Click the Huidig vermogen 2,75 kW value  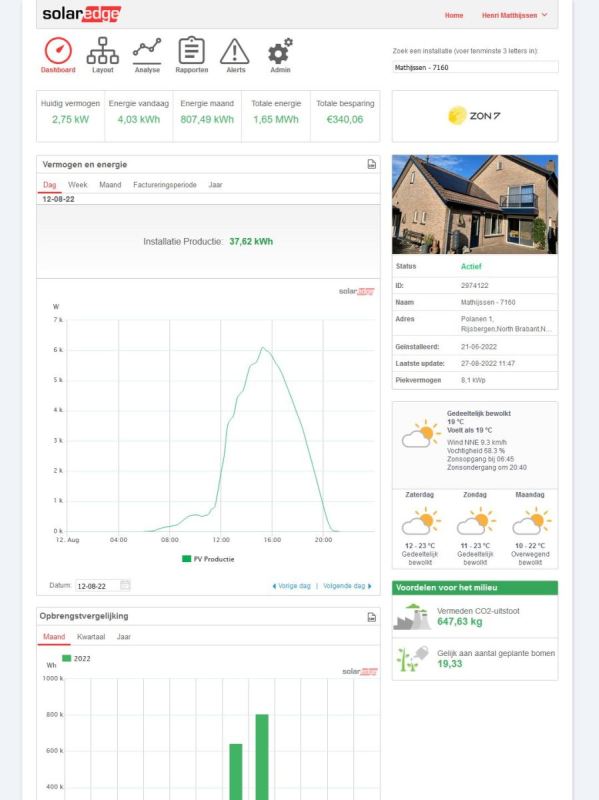point(70,119)
